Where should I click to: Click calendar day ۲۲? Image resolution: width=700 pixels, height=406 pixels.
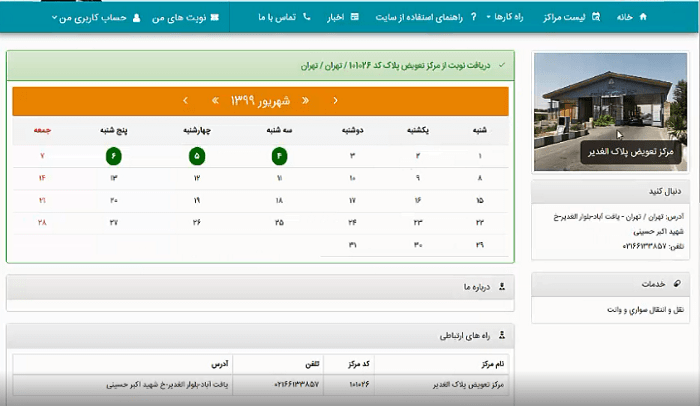[x=480, y=222]
